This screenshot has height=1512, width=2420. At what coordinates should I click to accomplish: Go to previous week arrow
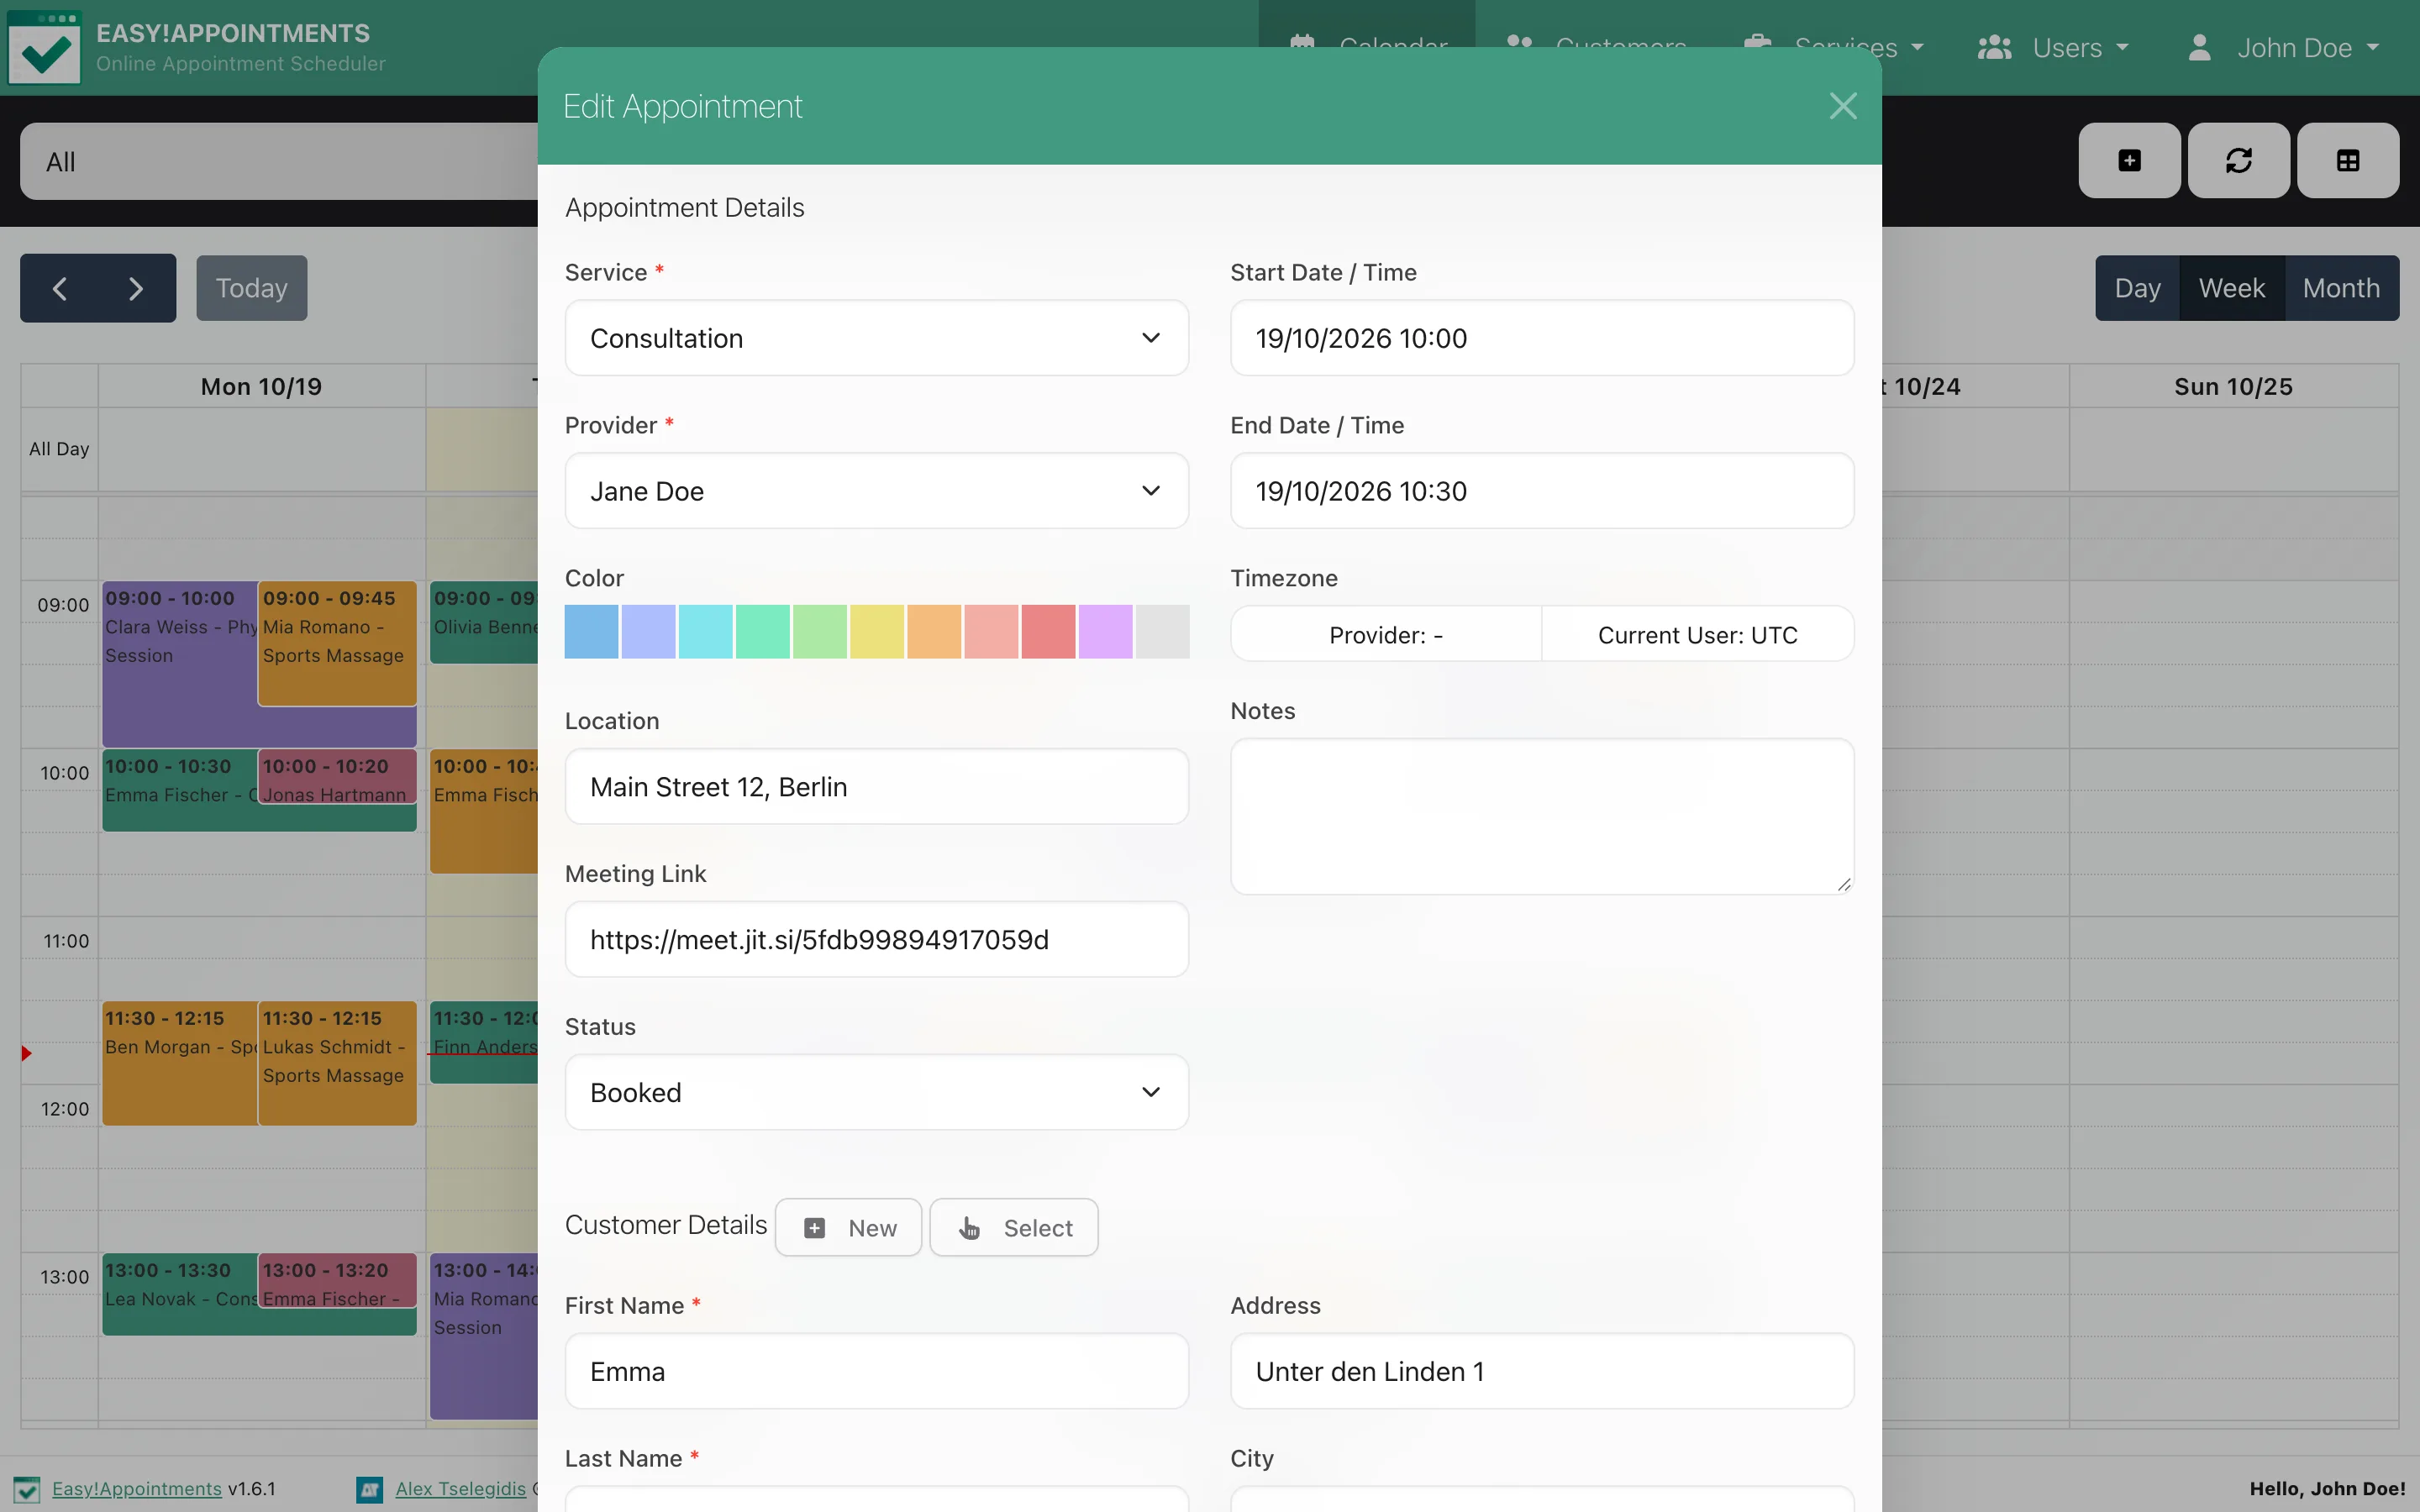tap(60, 289)
